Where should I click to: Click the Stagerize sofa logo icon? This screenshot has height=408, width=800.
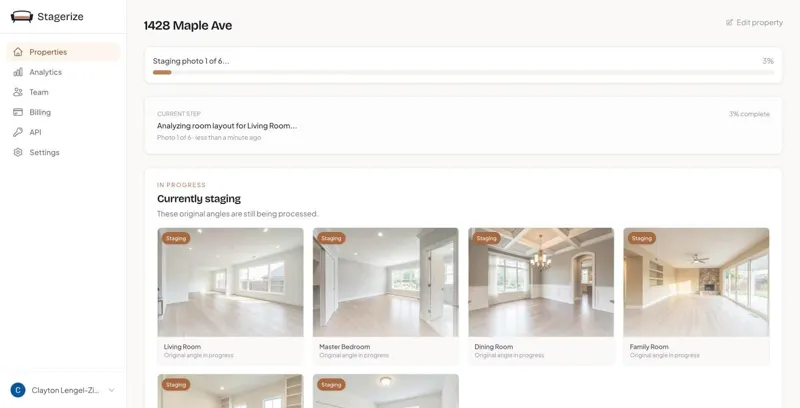[22, 16]
